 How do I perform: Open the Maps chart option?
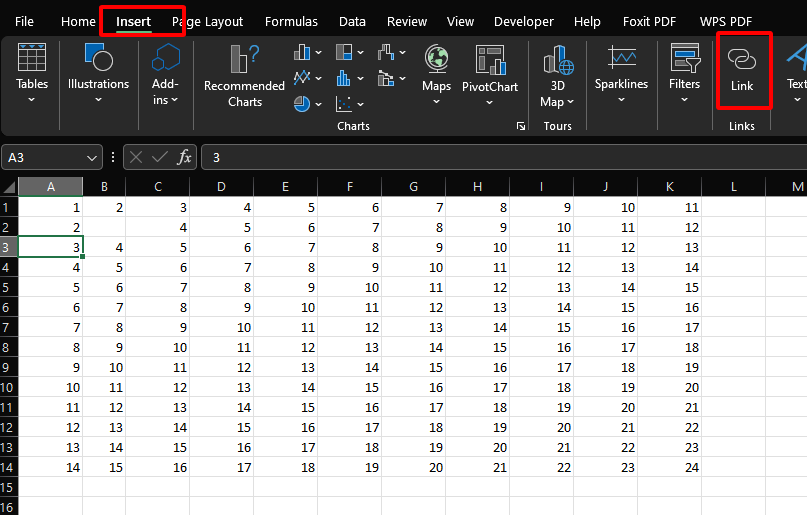(x=436, y=73)
